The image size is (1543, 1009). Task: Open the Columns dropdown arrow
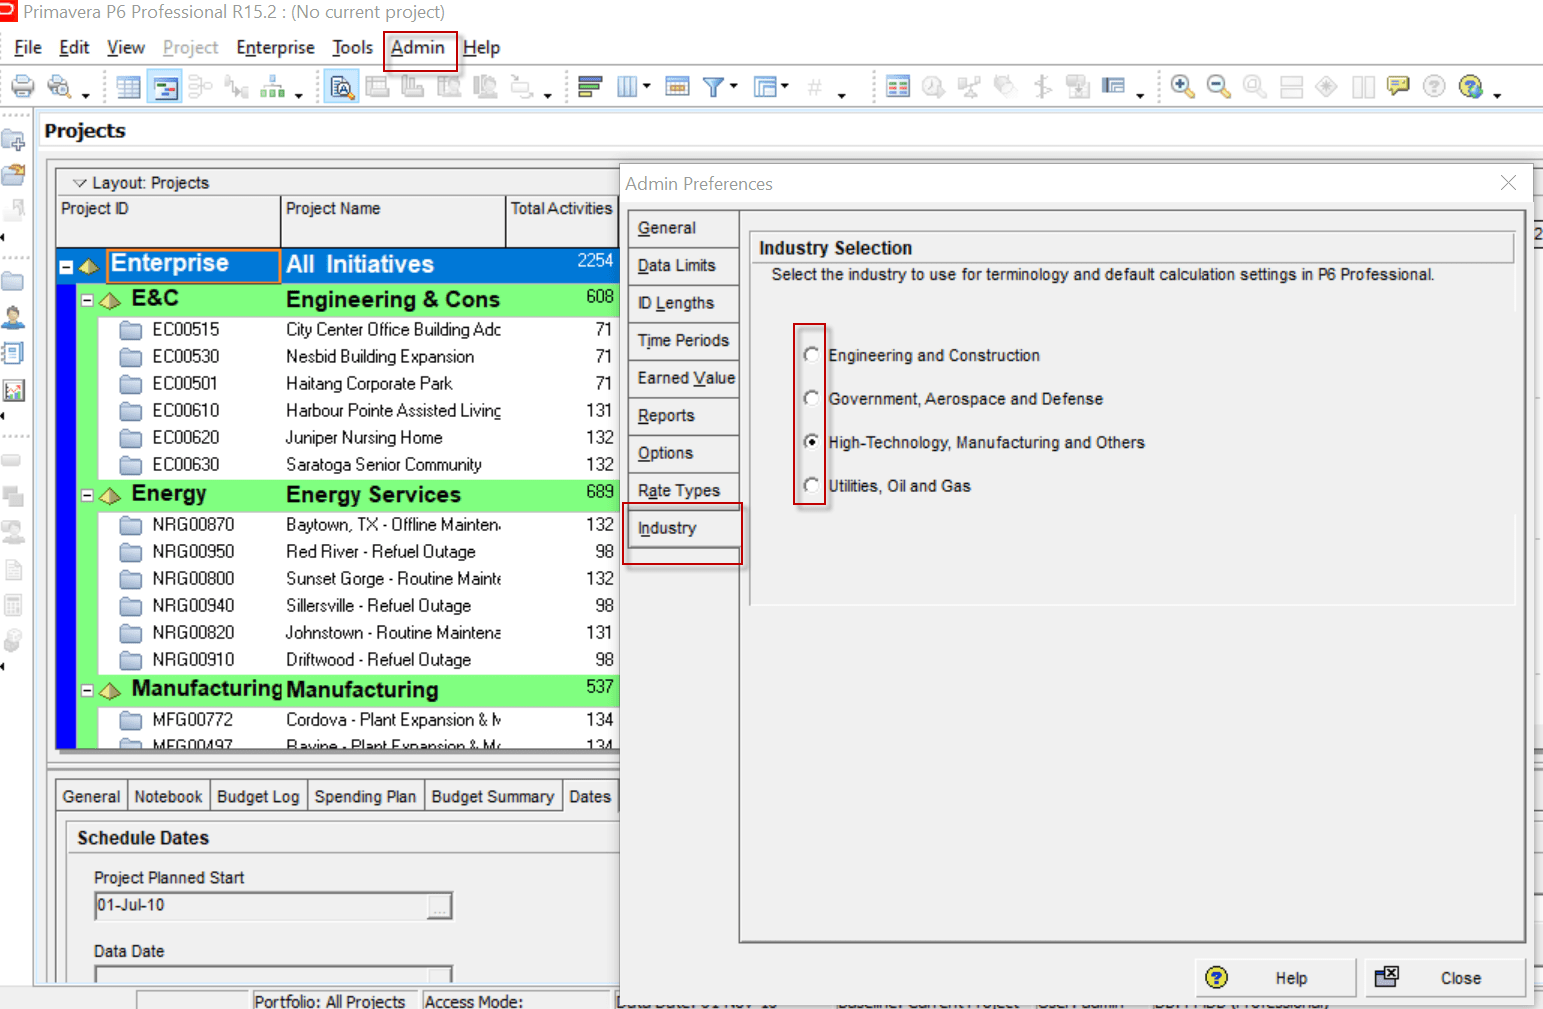pyautogui.click(x=646, y=87)
